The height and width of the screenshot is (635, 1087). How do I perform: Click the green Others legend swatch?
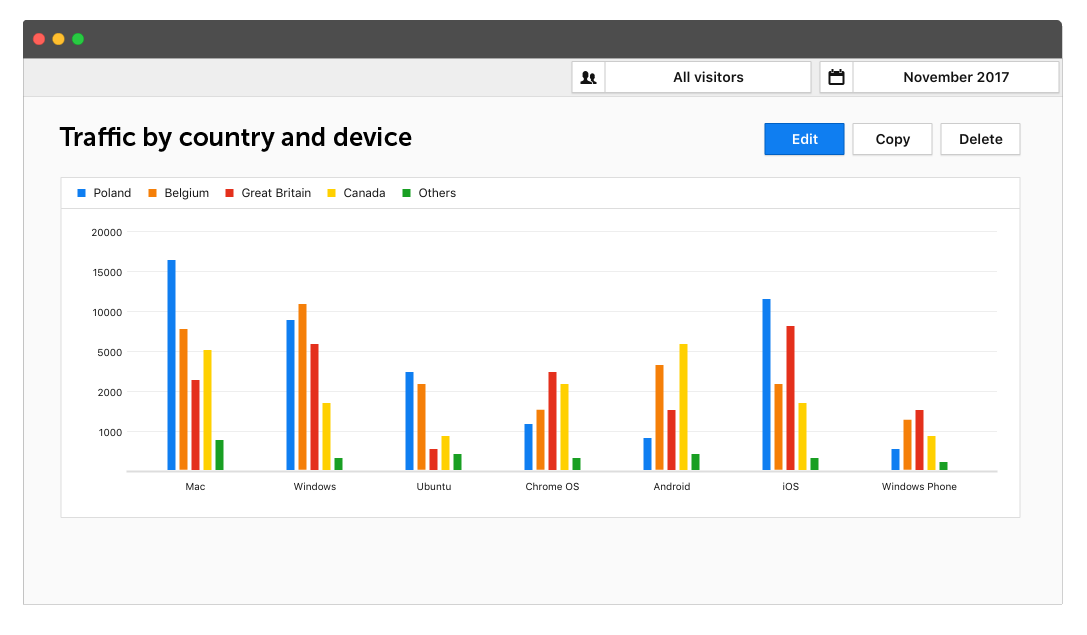coord(406,193)
